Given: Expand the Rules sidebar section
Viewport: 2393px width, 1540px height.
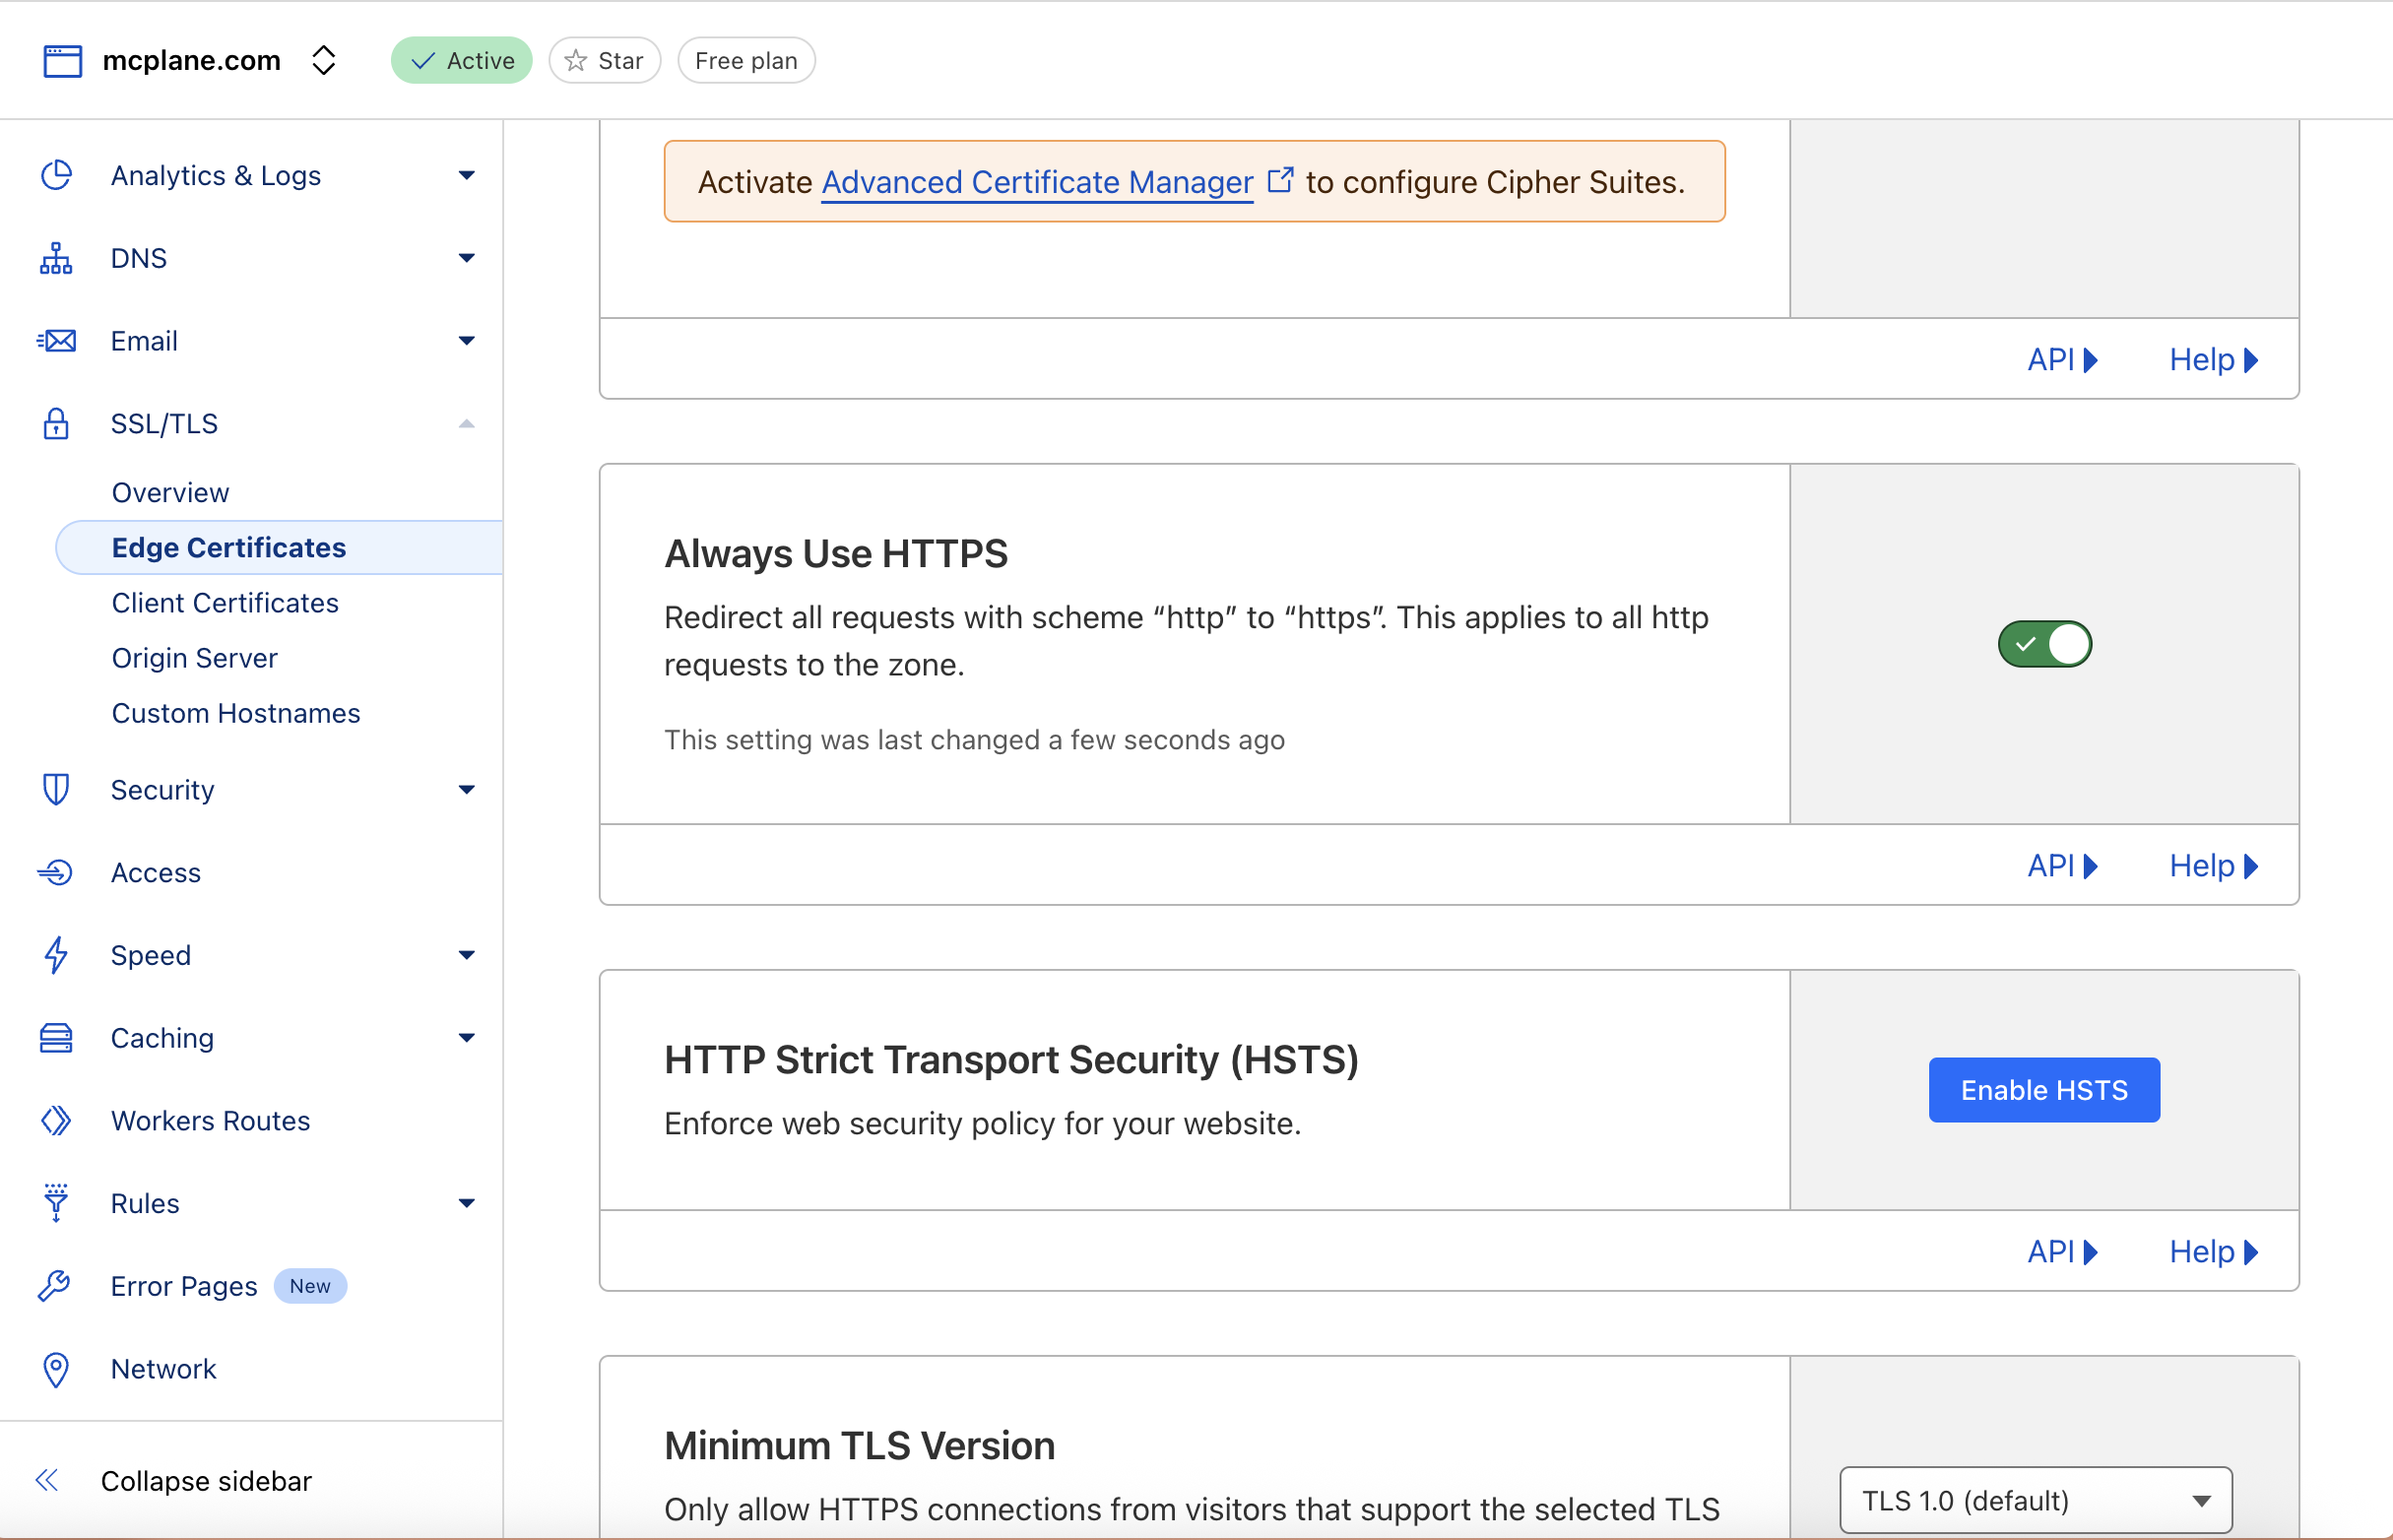Looking at the screenshot, I should (x=466, y=1203).
